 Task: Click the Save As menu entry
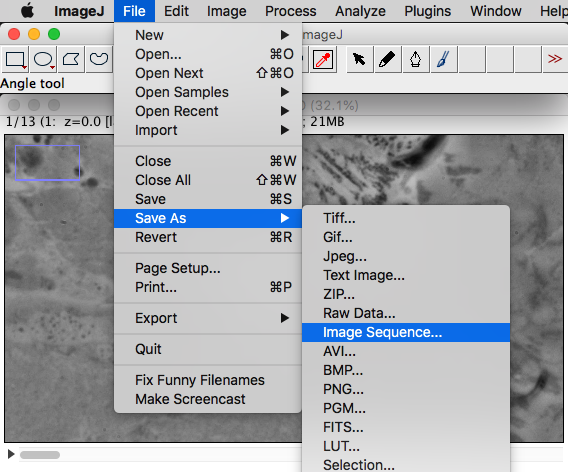click(208, 218)
